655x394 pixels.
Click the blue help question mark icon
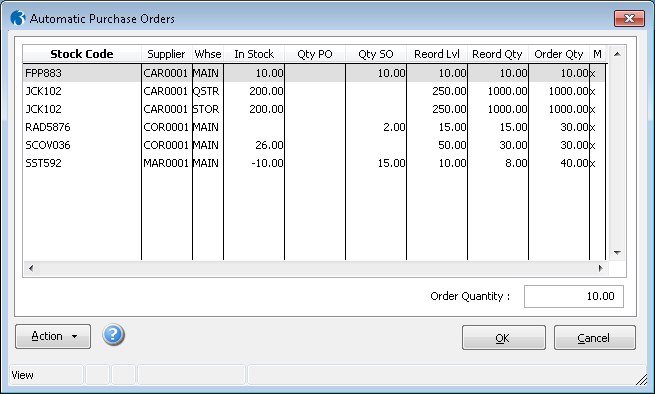pyautogui.click(x=113, y=335)
